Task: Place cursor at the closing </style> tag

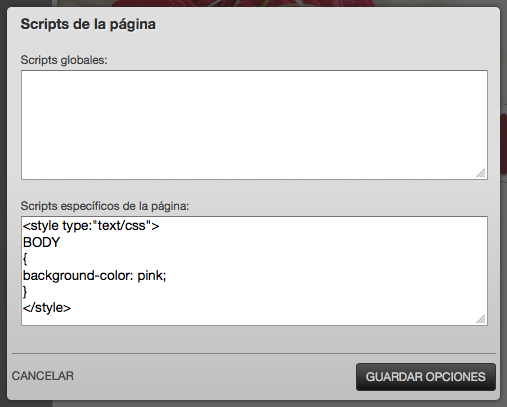Action: (47, 307)
